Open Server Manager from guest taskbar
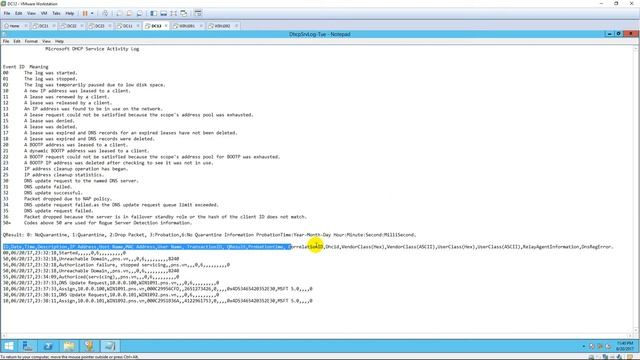This screenshot has height=360, width=640. [28, 346]
